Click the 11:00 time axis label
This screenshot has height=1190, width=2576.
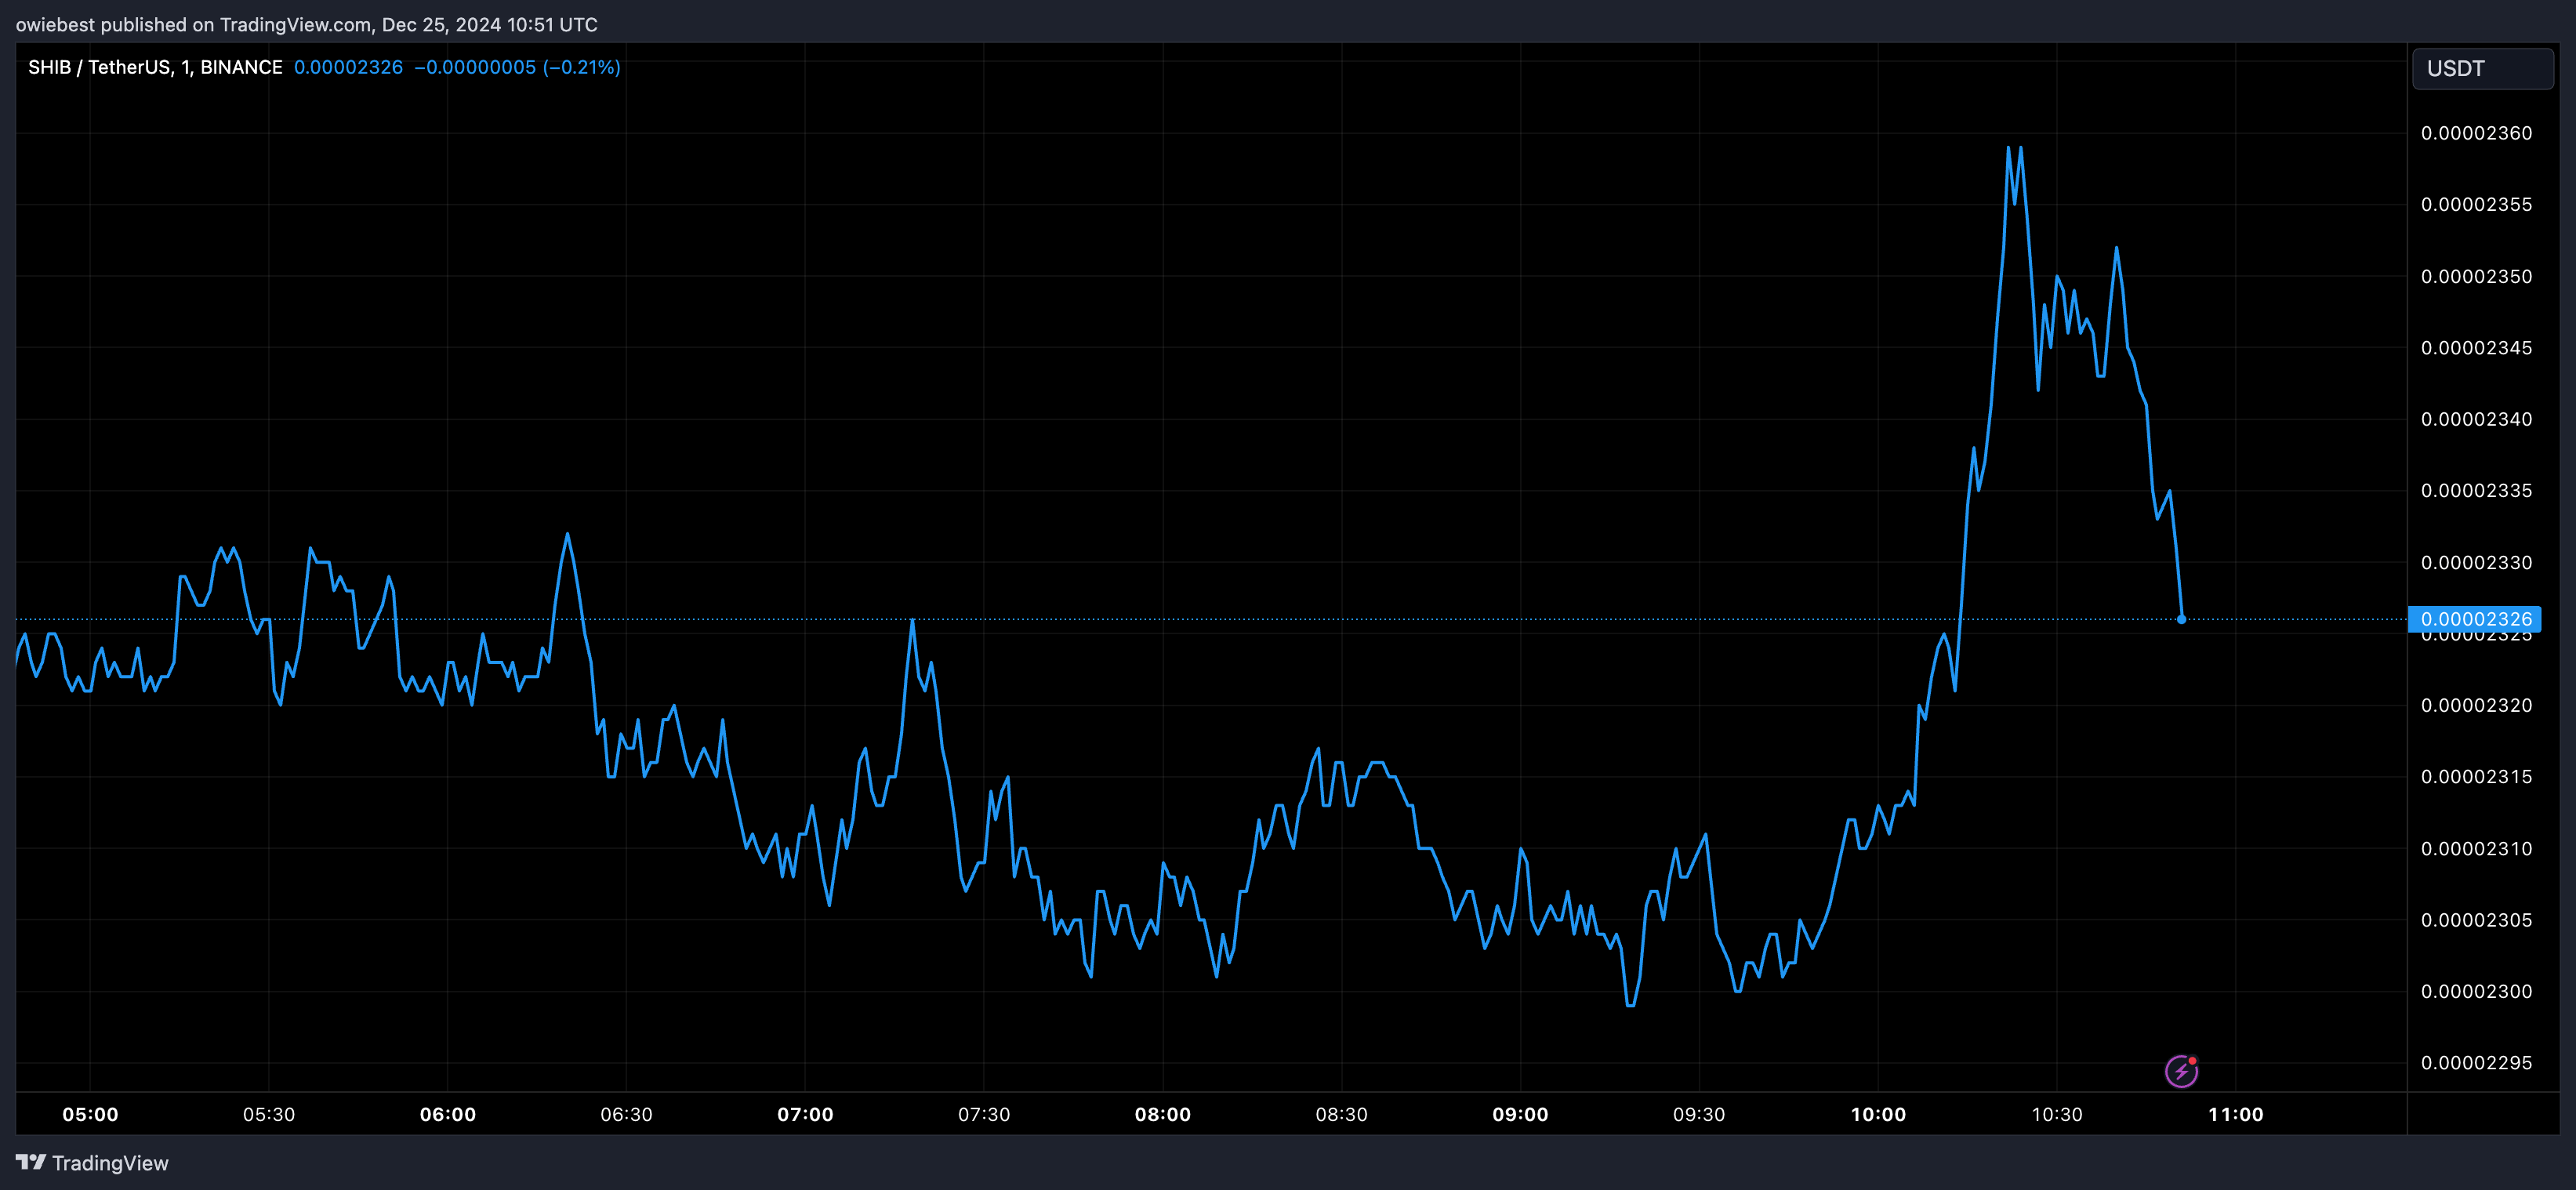[2235, 1114]
